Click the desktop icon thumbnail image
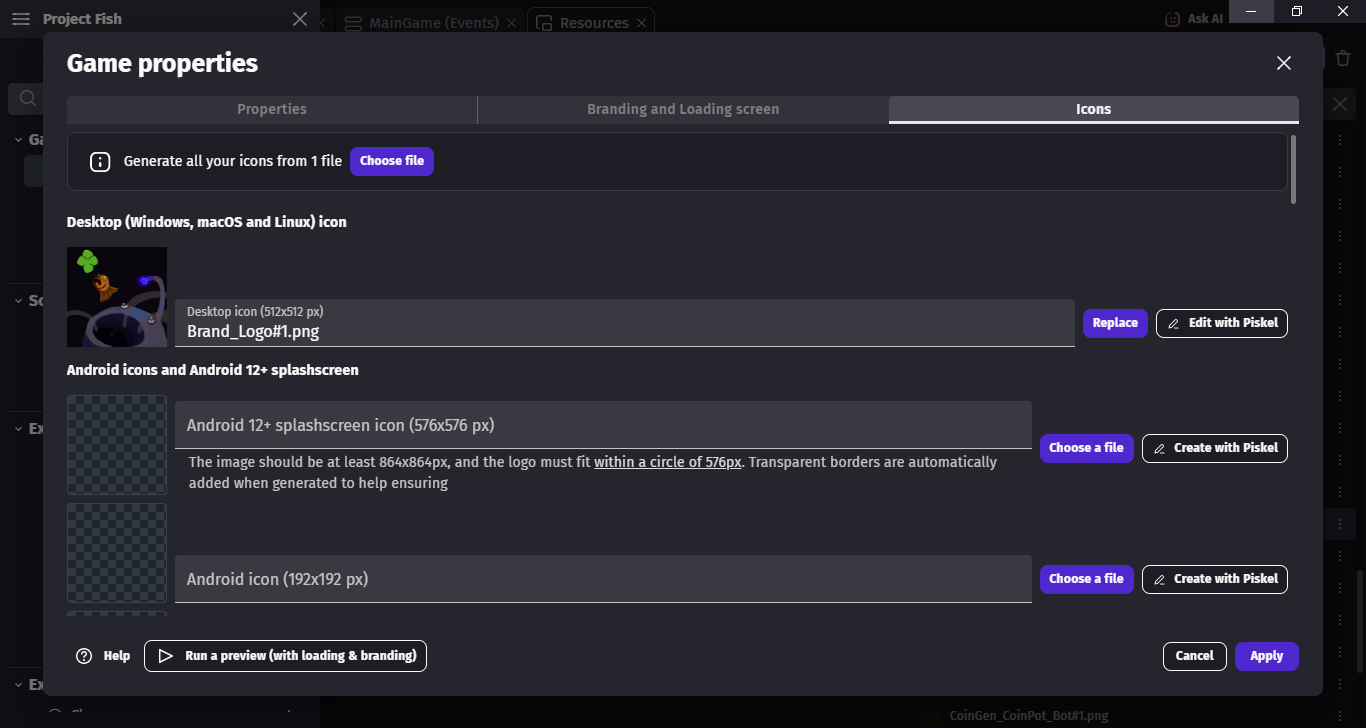The image size is (1366, 728). (117, 297)
